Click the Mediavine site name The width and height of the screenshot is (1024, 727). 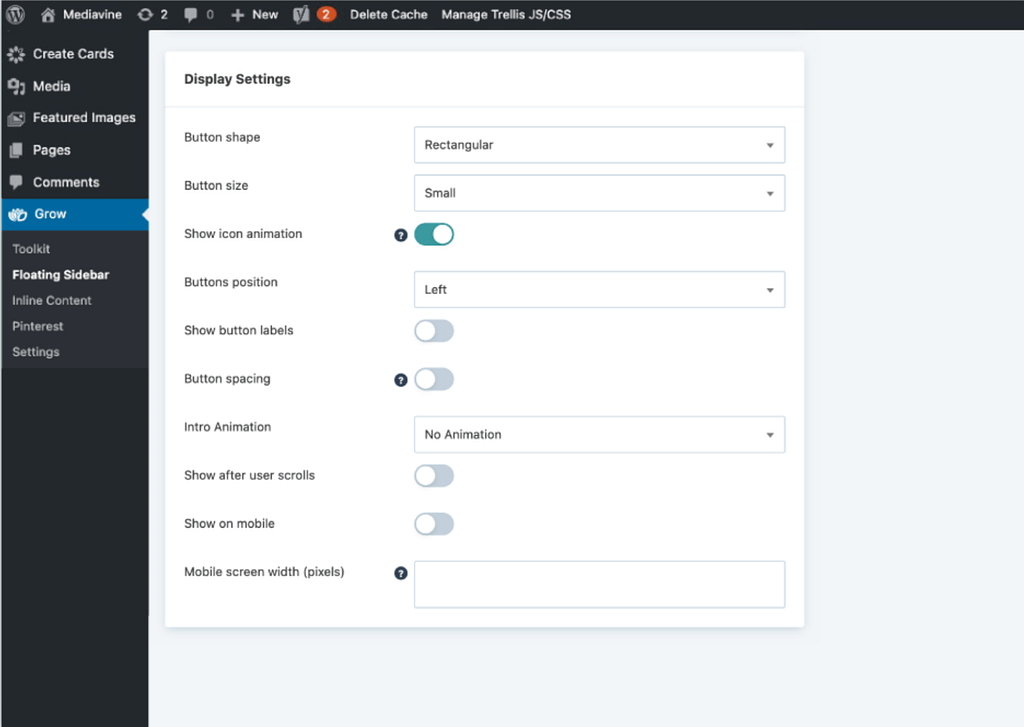pyautogui.click(x=92, y=14)
